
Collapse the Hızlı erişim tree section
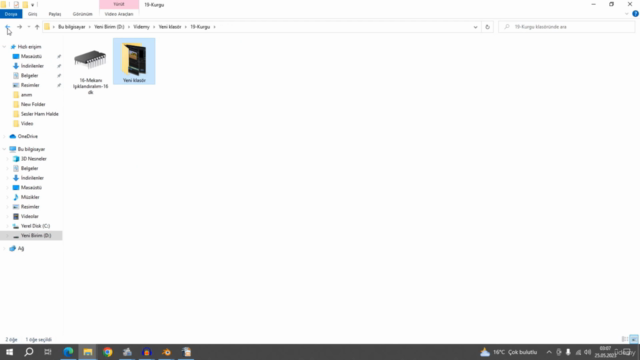click(4, 47)
